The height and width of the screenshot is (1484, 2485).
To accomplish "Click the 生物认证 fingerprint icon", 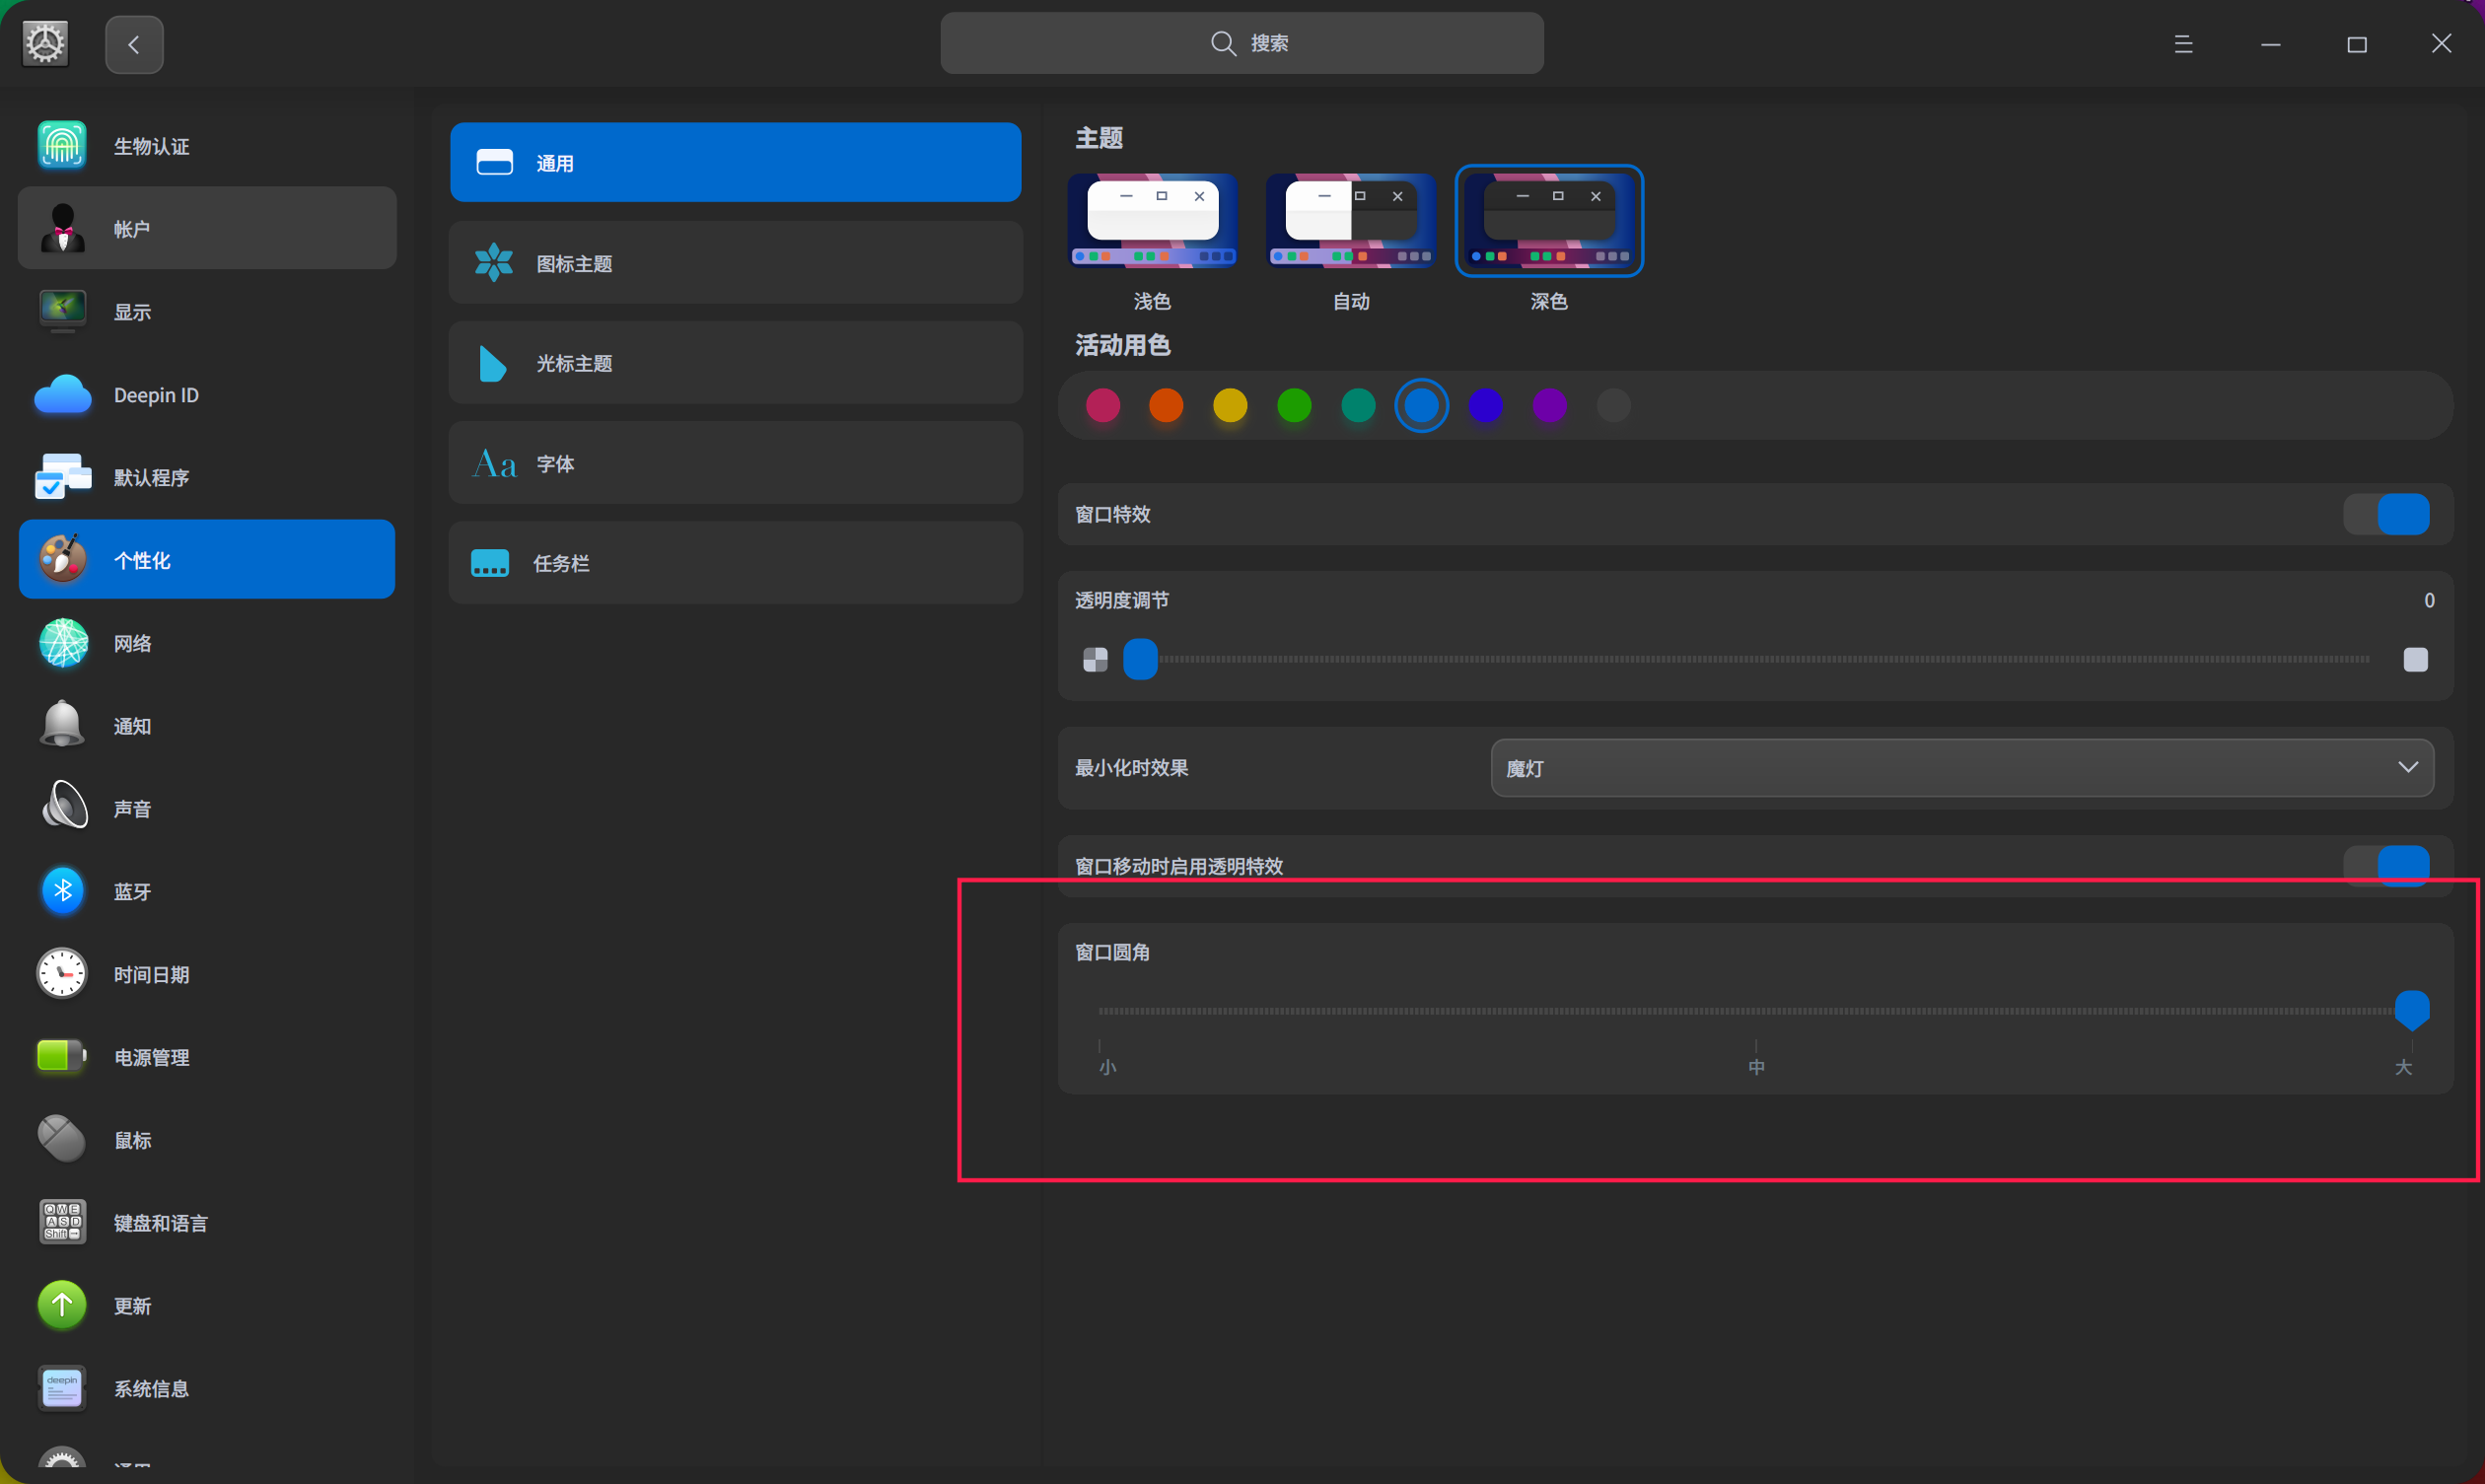I will pyautogui.click(x=62, y=145).
